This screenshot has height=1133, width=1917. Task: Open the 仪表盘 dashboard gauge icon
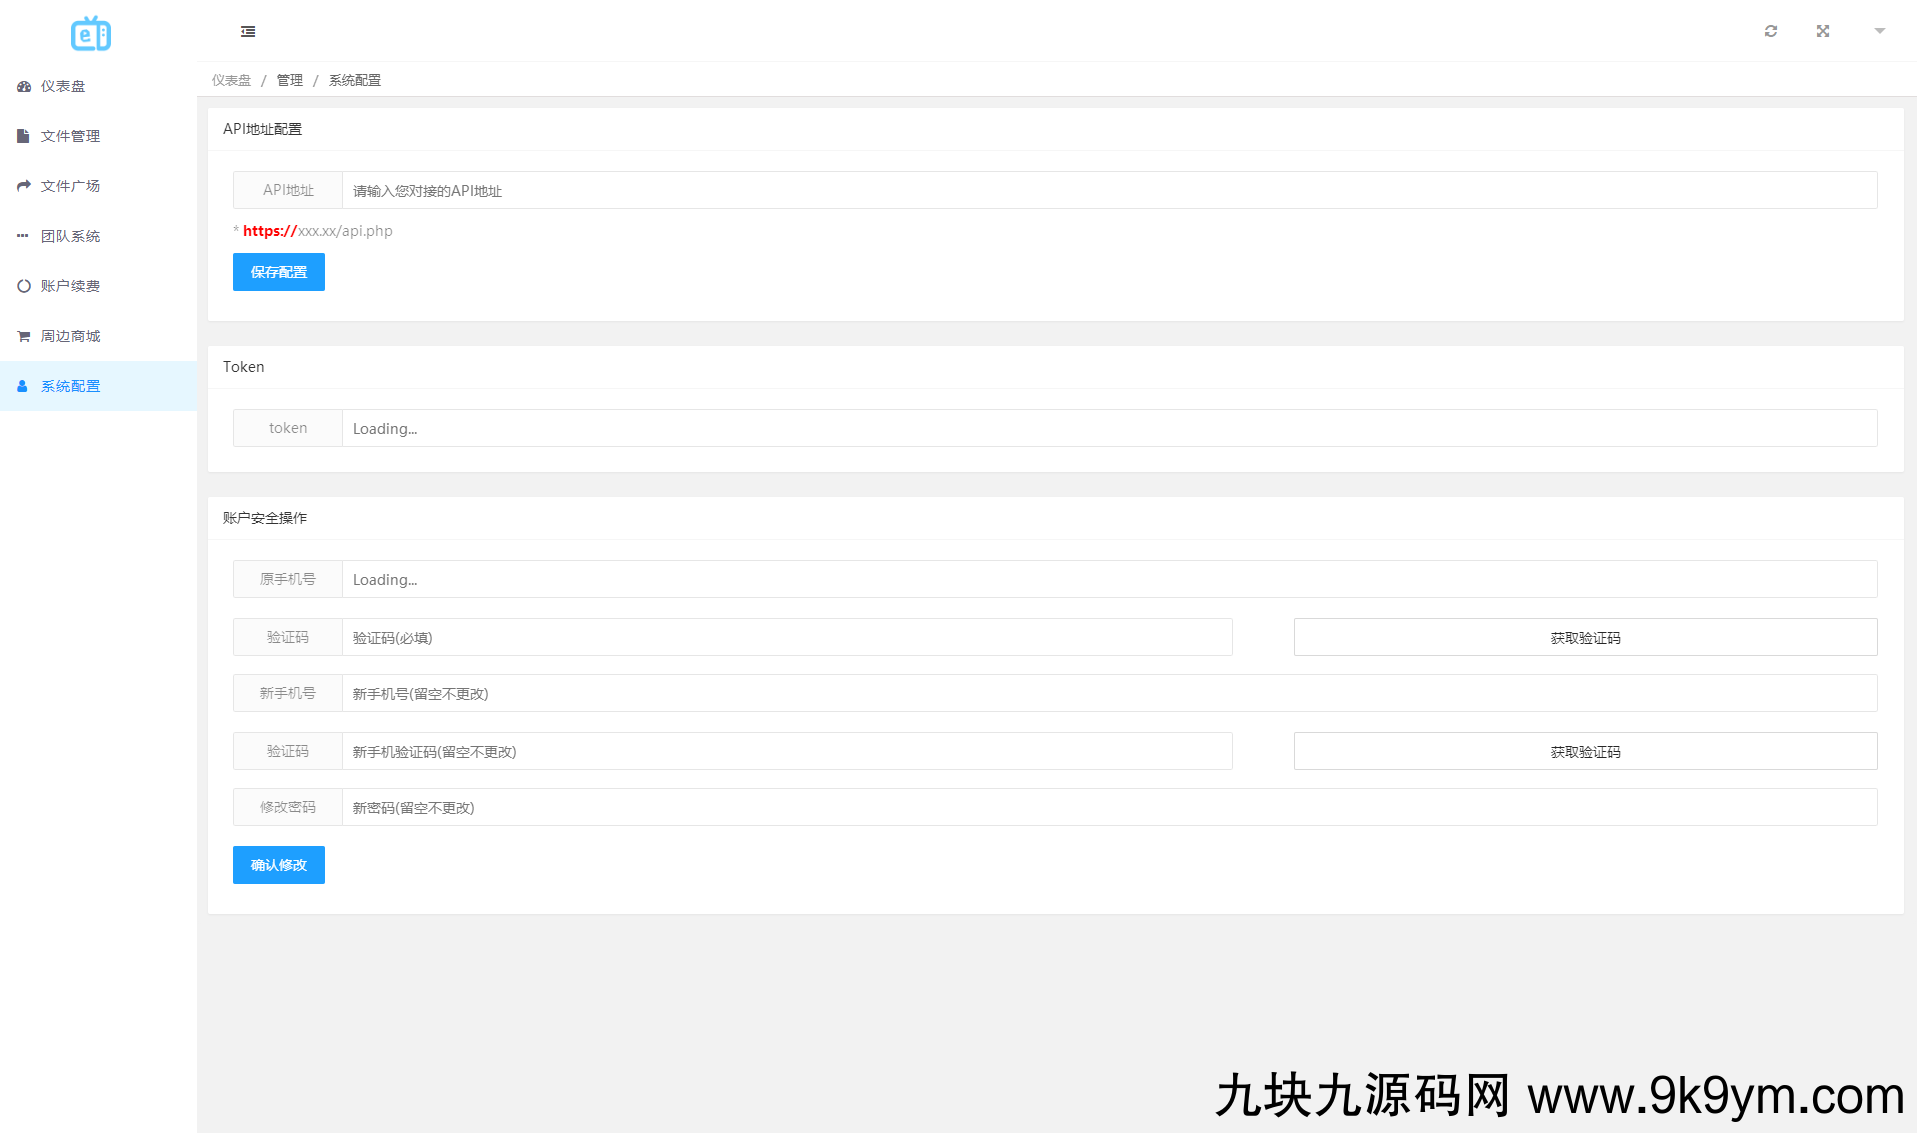pyautogui.click(x=23, y=86)
